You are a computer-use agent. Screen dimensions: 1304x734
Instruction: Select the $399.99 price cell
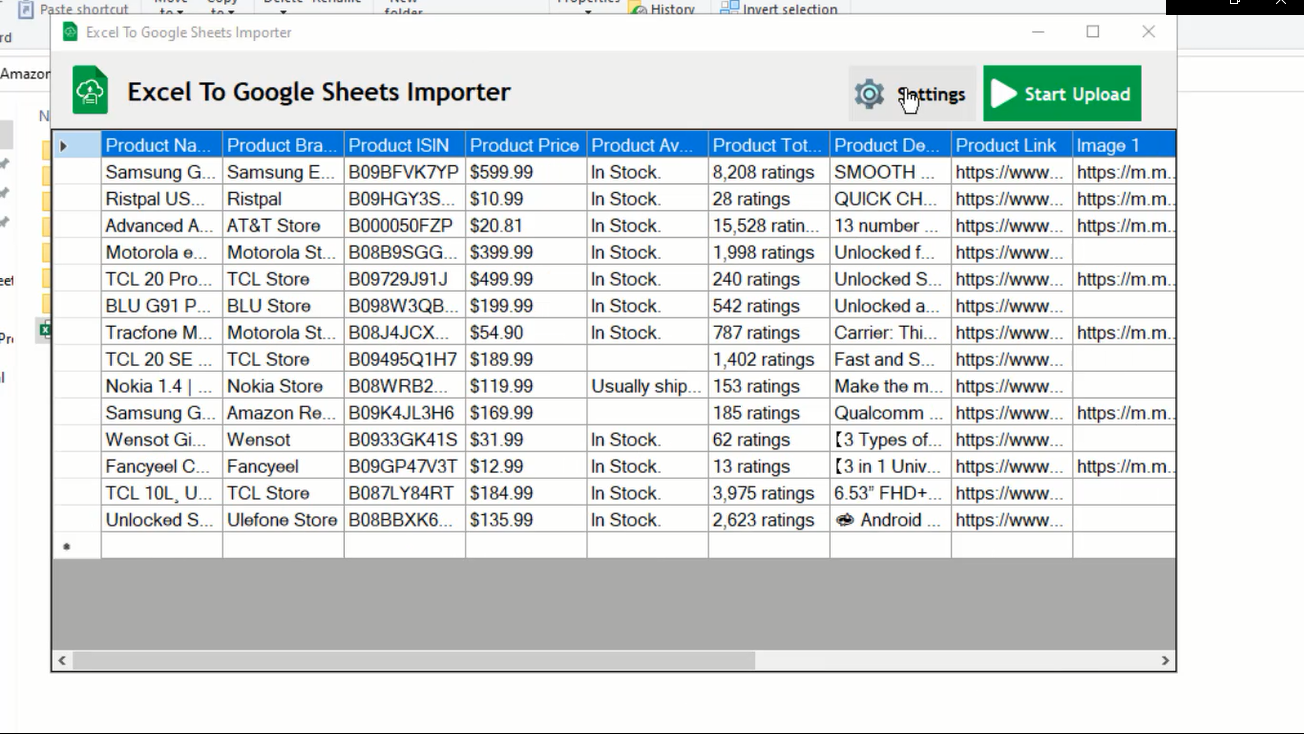point(526,252)
